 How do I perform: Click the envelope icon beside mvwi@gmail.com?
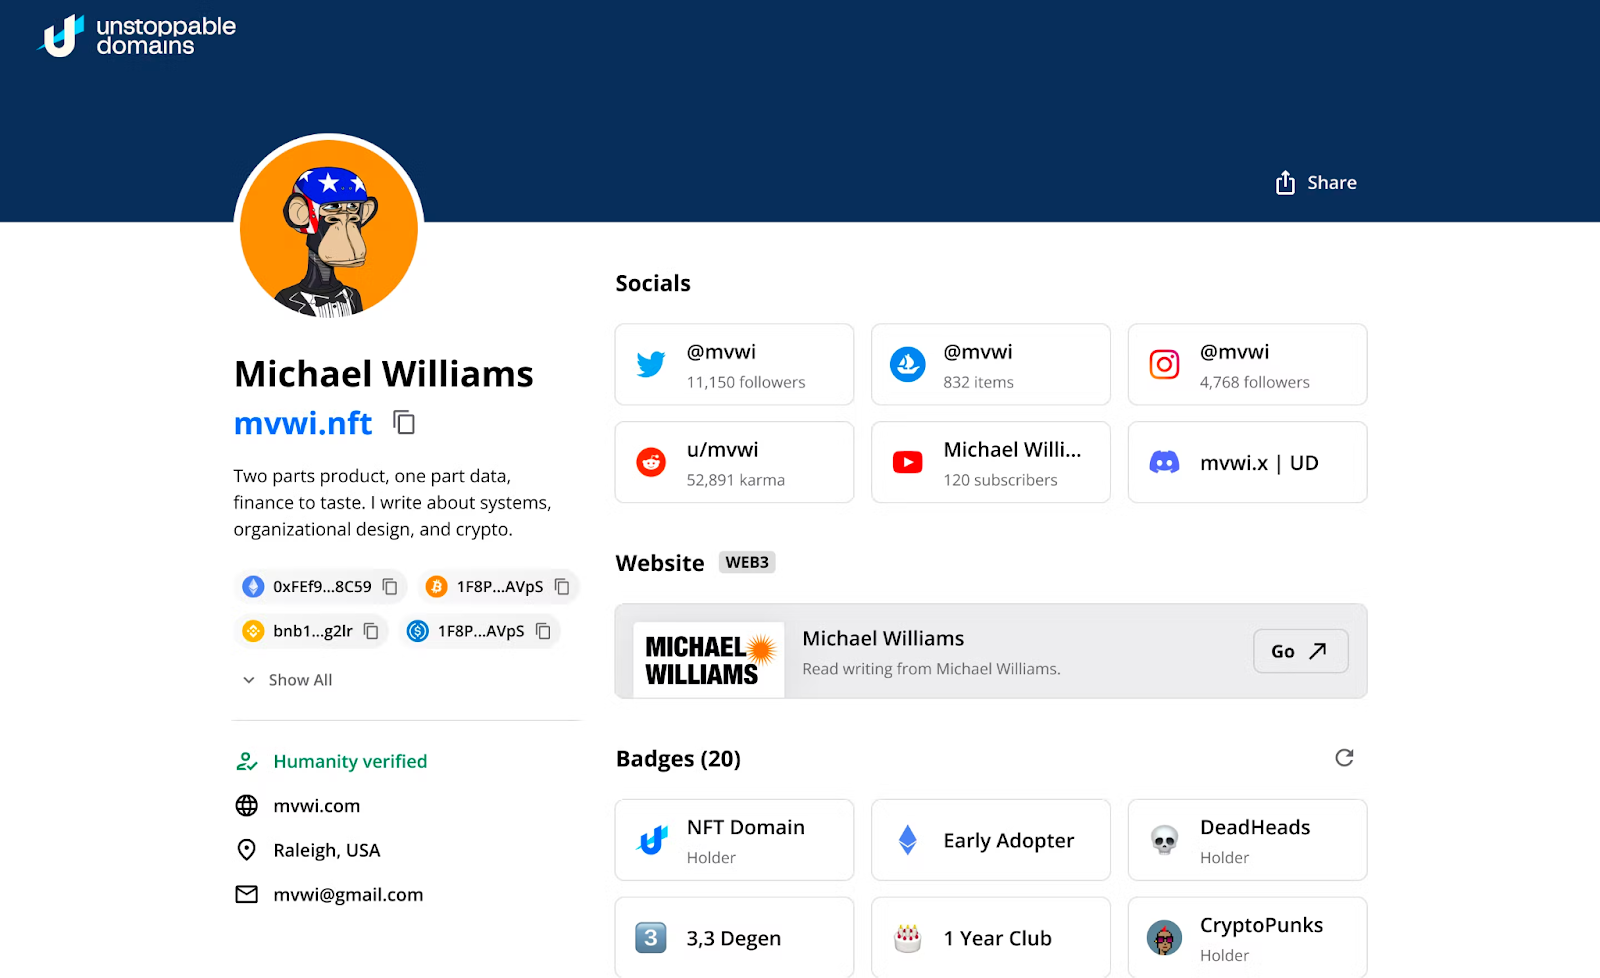(x=246, y=895)
